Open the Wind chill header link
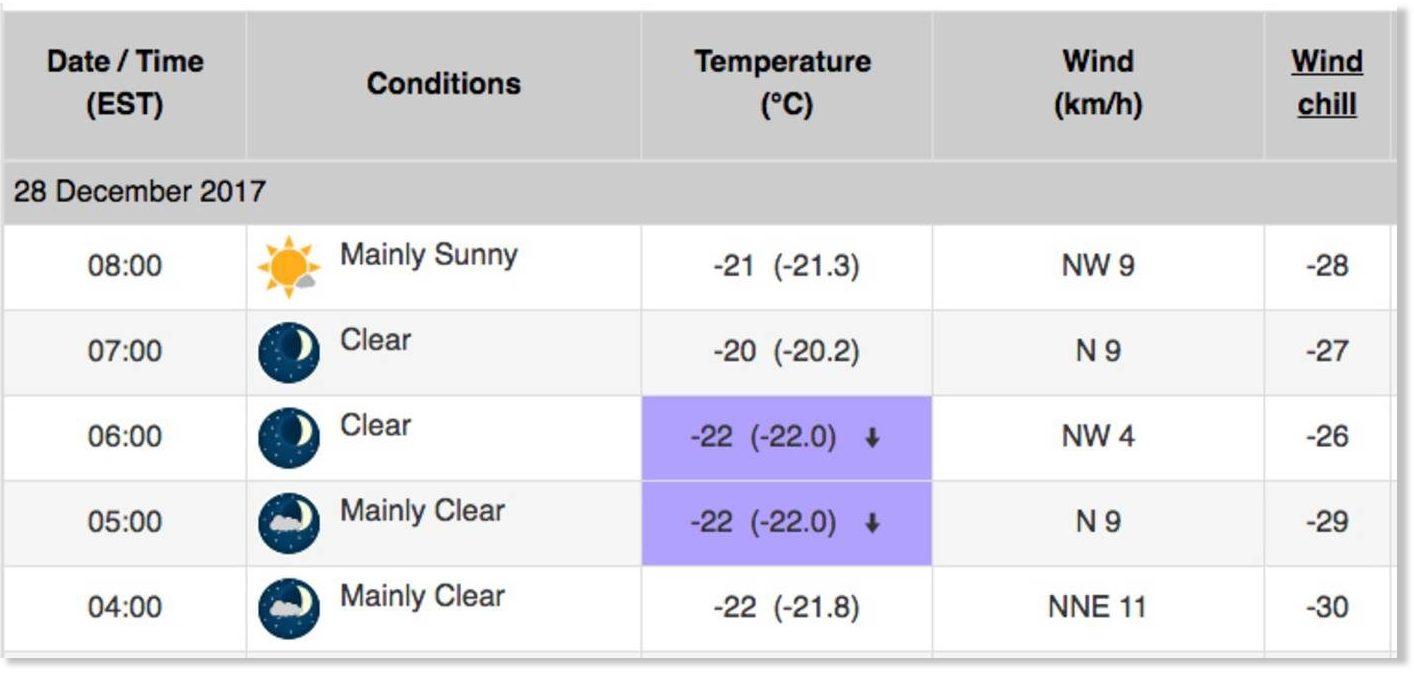The width and height of the screenshot is (1414, 673). pos(1326,83)
